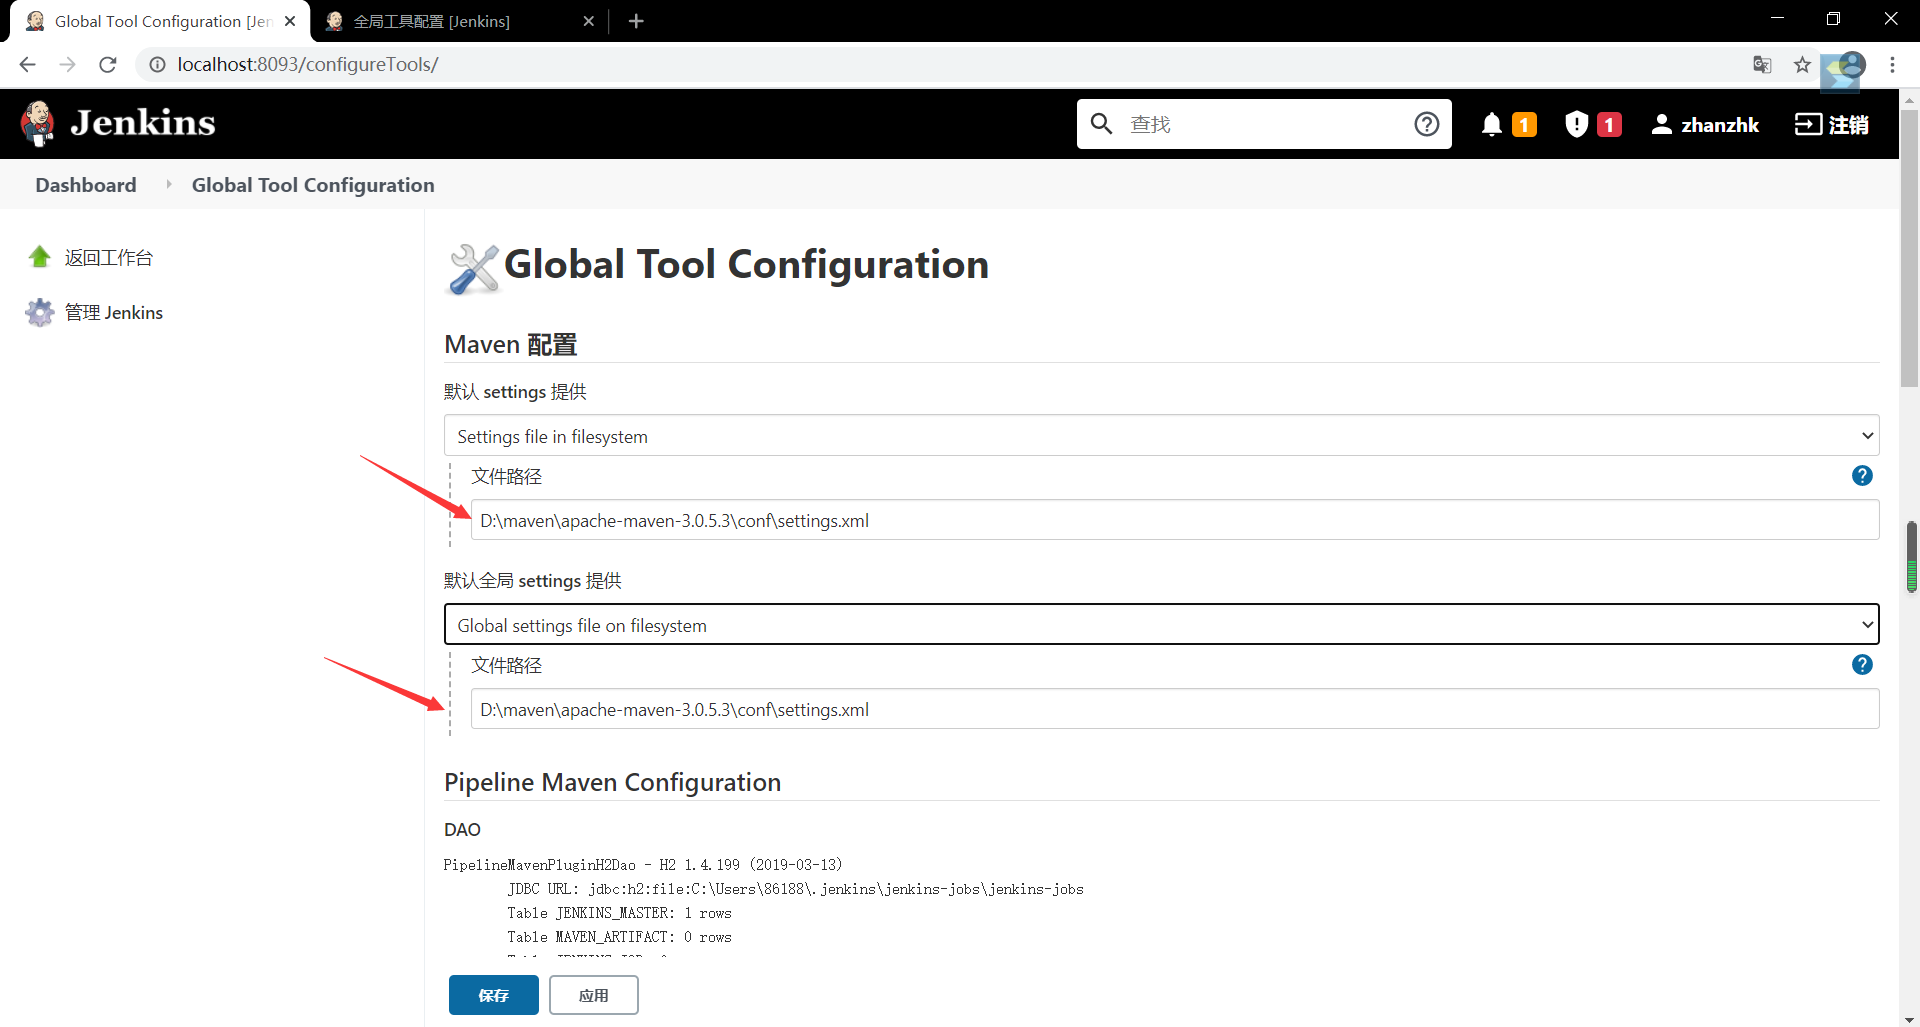Open security warnings shield icon

pos(1577,124)
